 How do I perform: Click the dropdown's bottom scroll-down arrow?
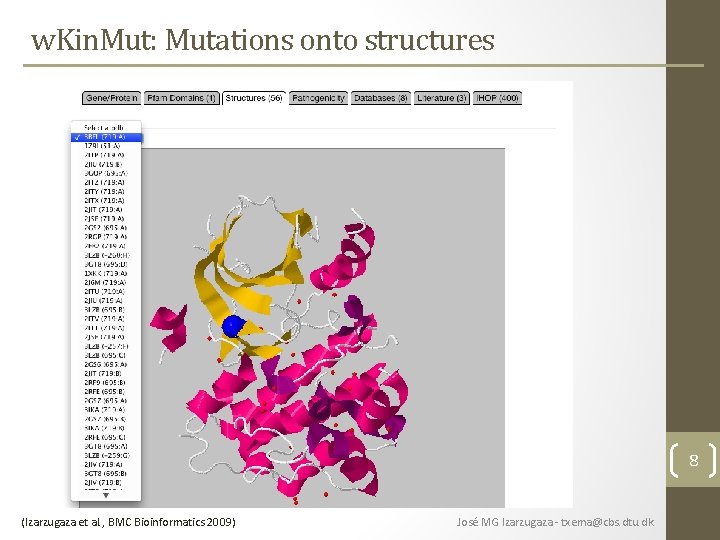coord(106,495)
